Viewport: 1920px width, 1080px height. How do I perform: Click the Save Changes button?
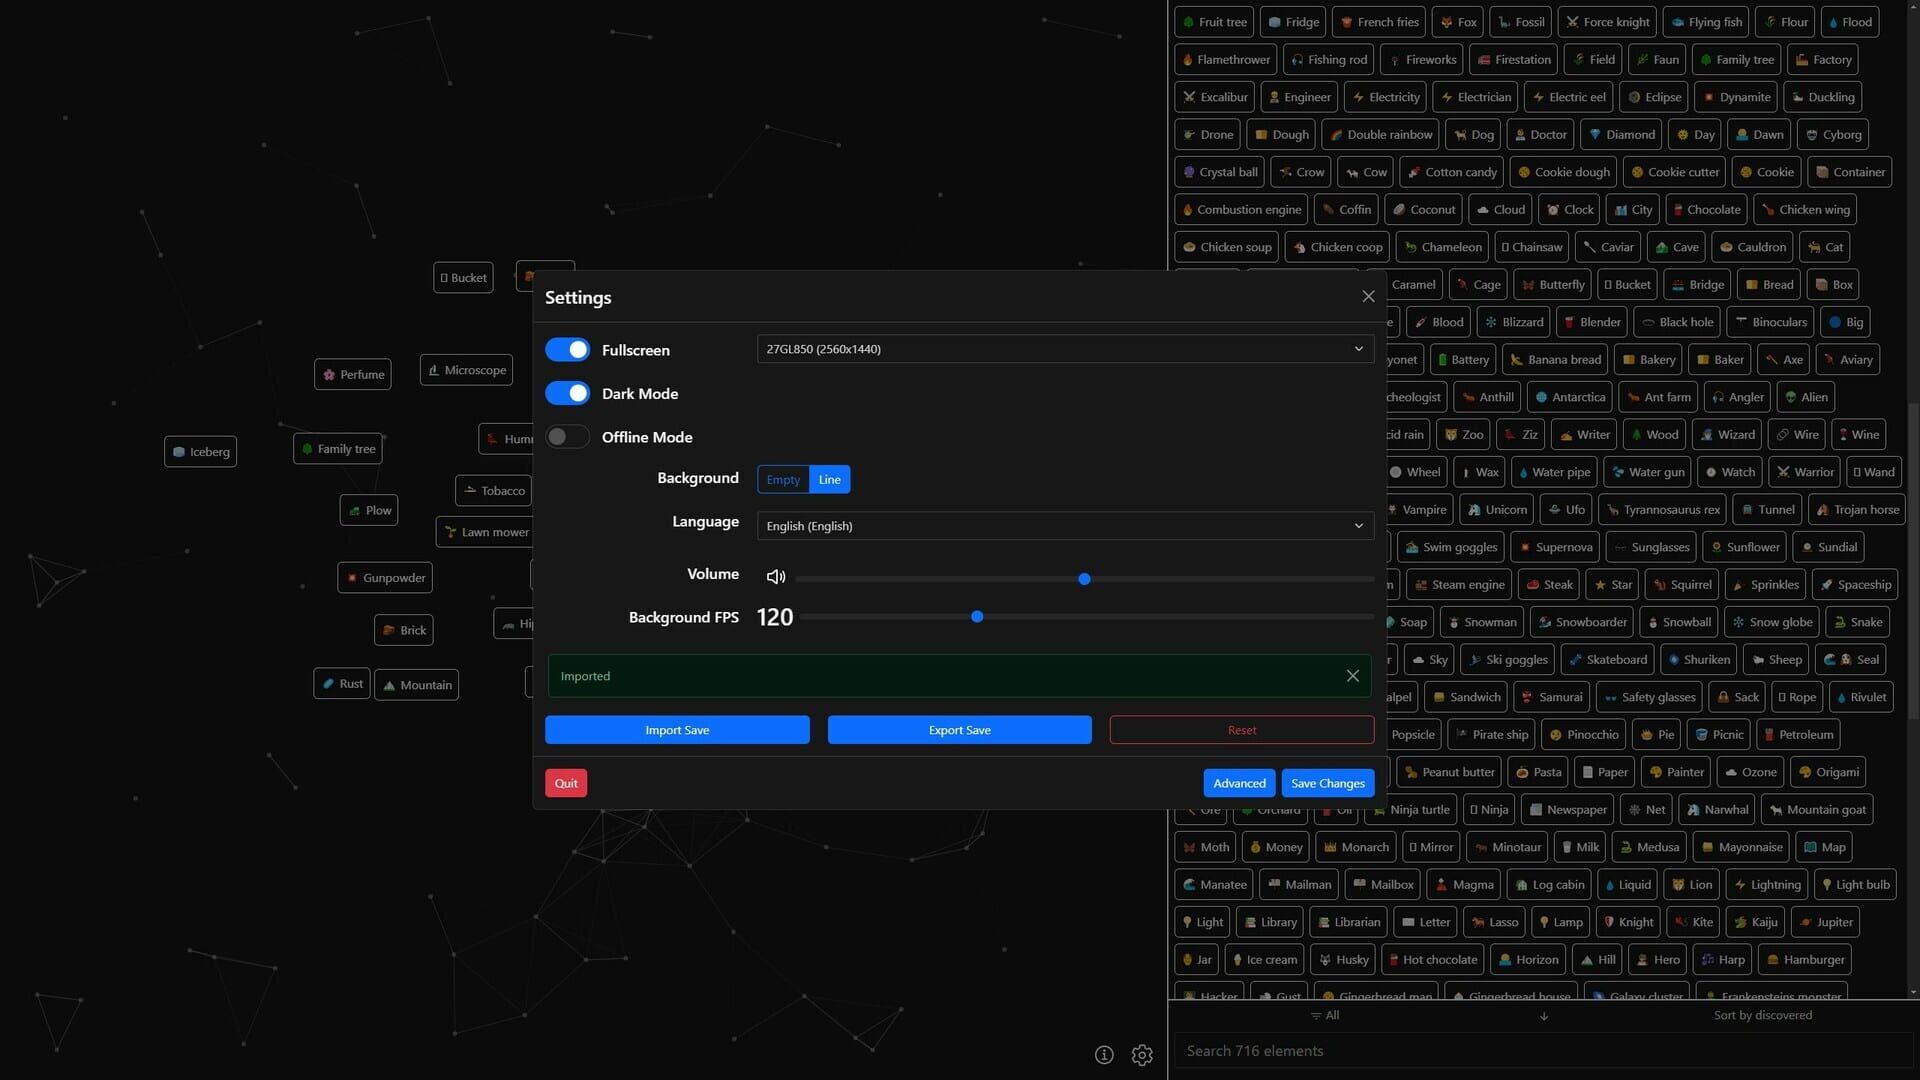[x=1328, y=783]
